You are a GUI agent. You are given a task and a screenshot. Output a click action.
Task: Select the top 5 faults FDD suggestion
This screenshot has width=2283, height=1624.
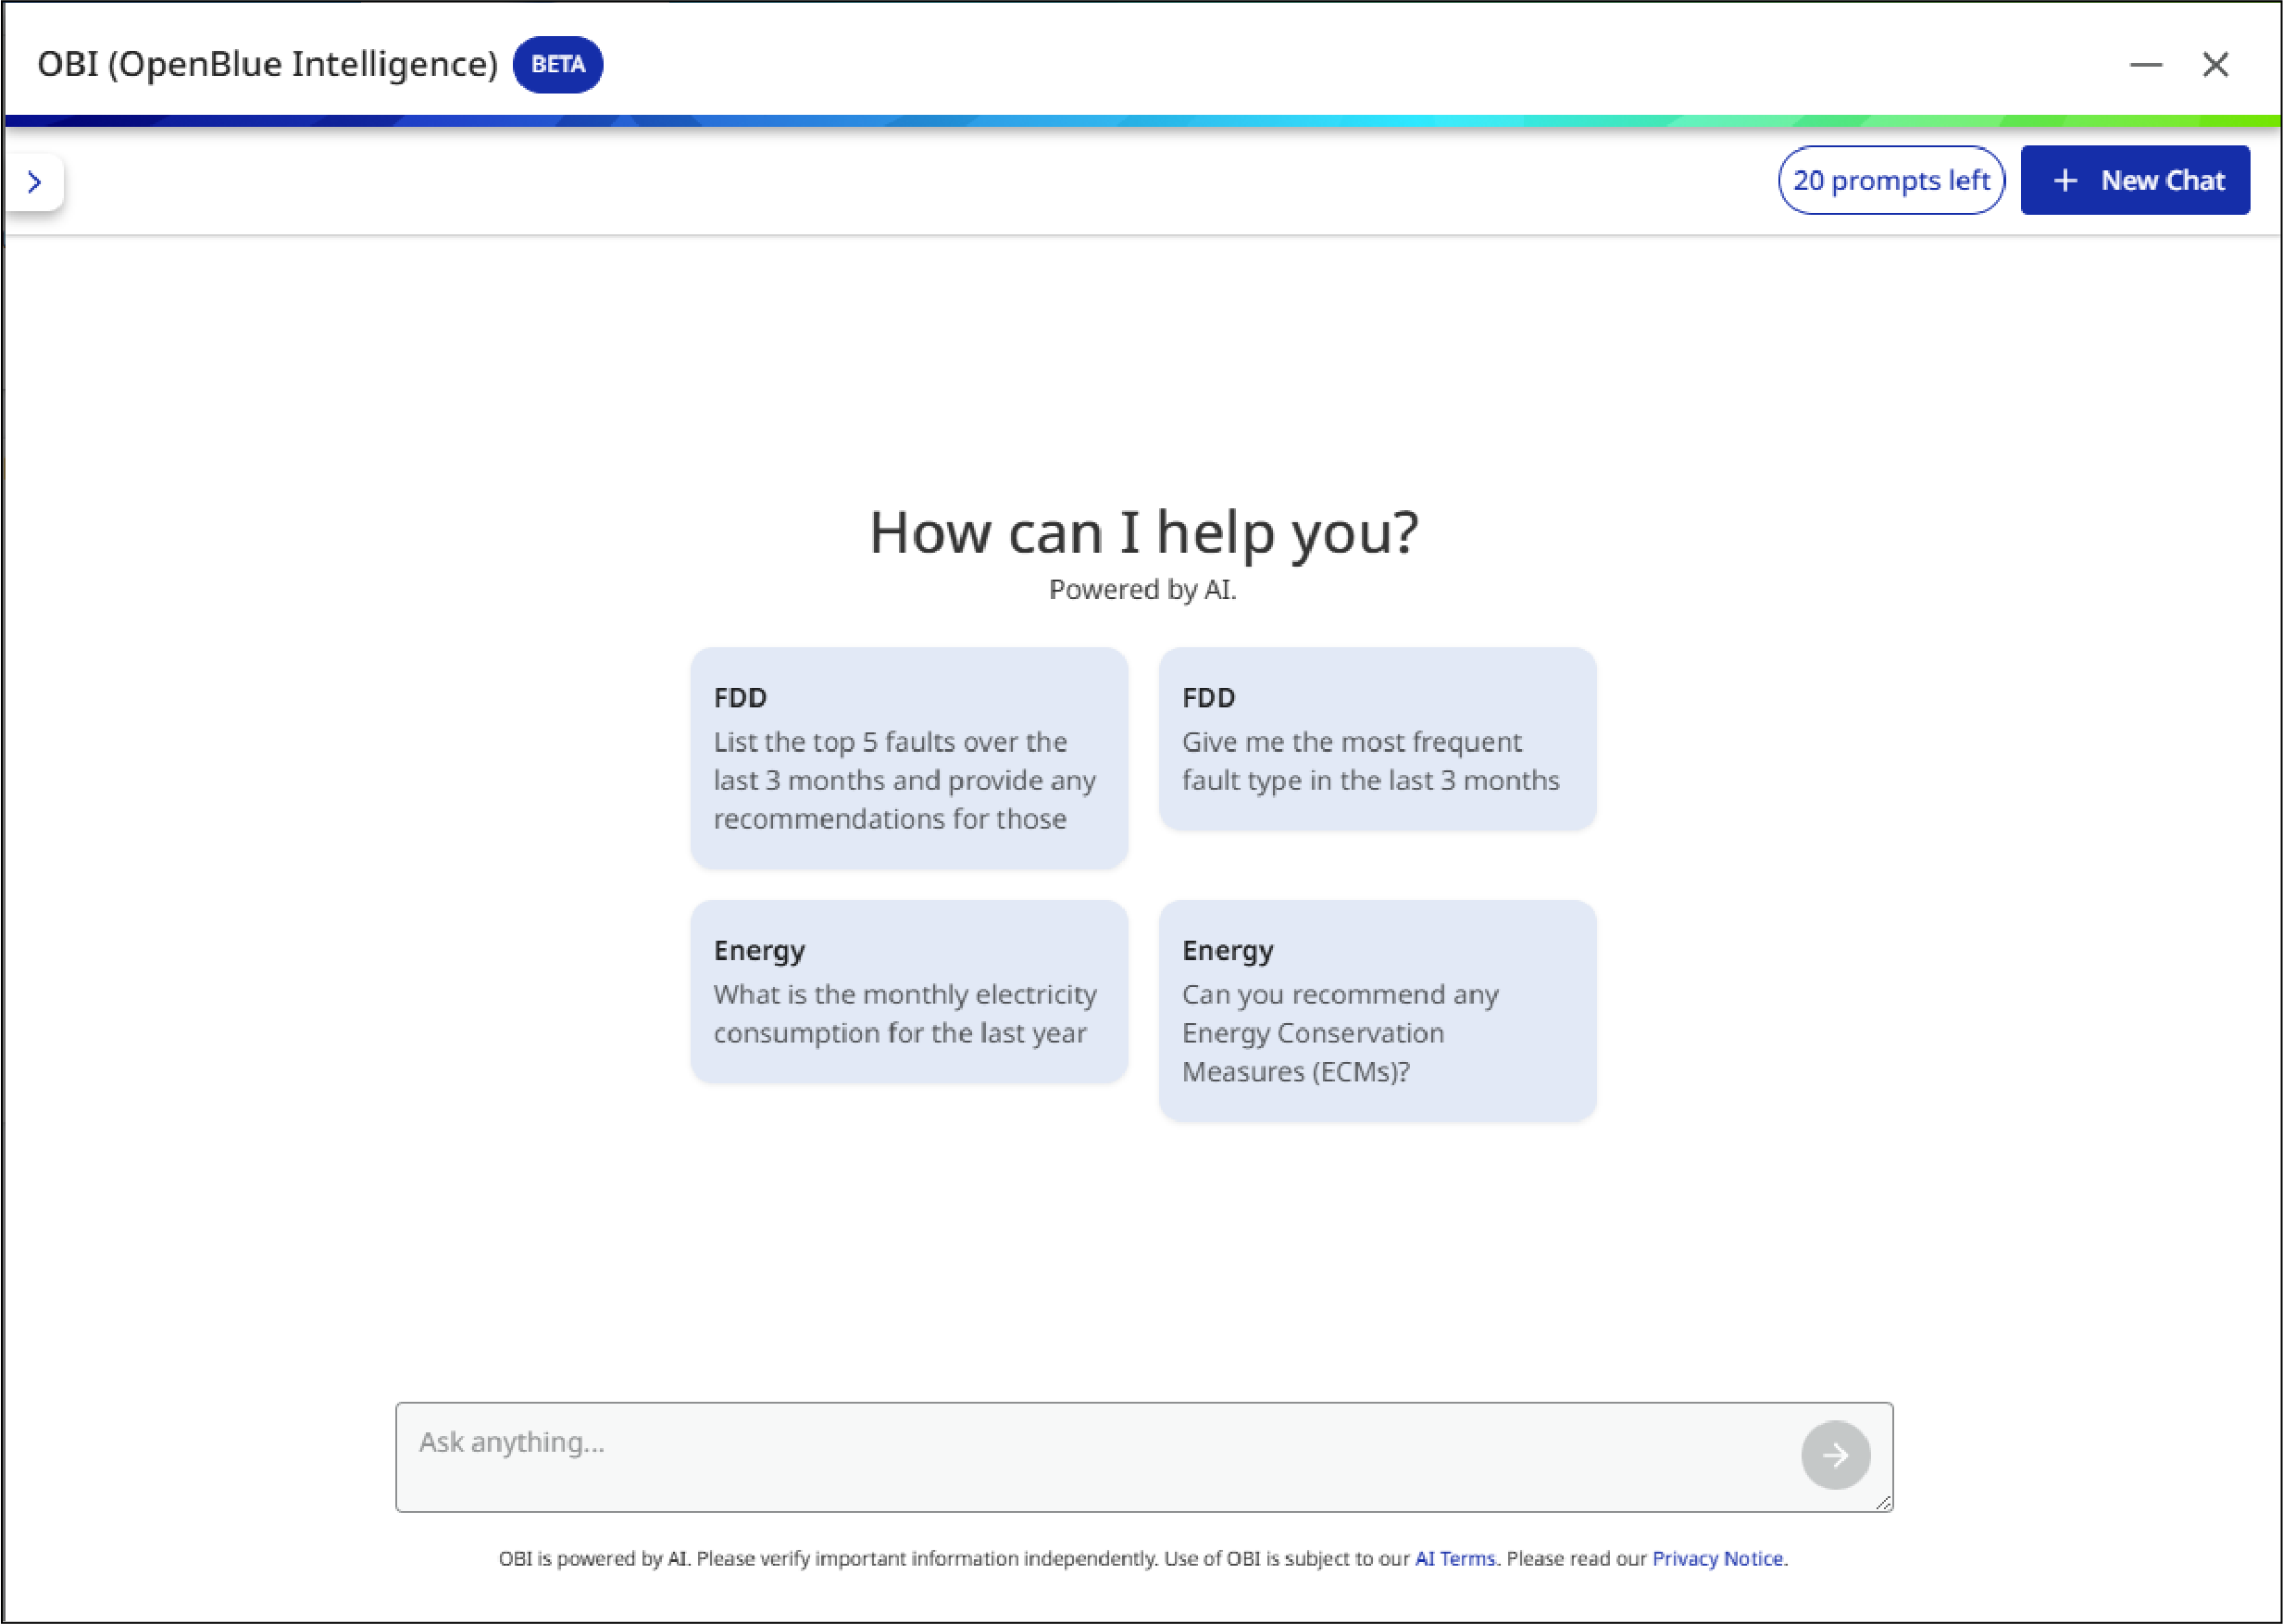tap(909, 758)
